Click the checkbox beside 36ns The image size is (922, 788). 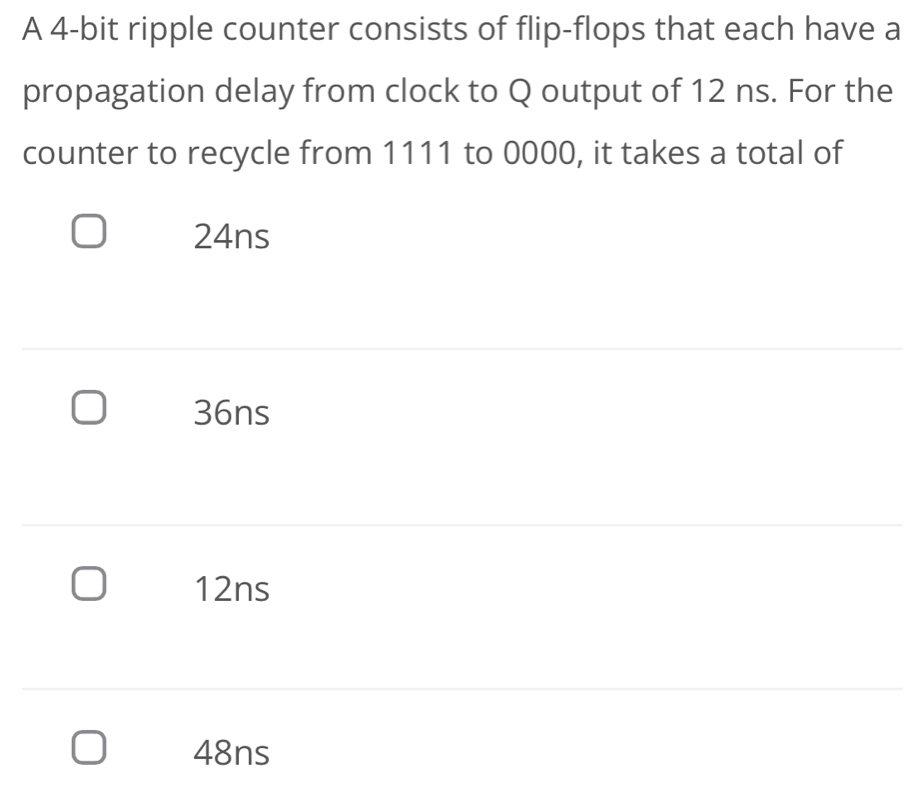[91, 408]
